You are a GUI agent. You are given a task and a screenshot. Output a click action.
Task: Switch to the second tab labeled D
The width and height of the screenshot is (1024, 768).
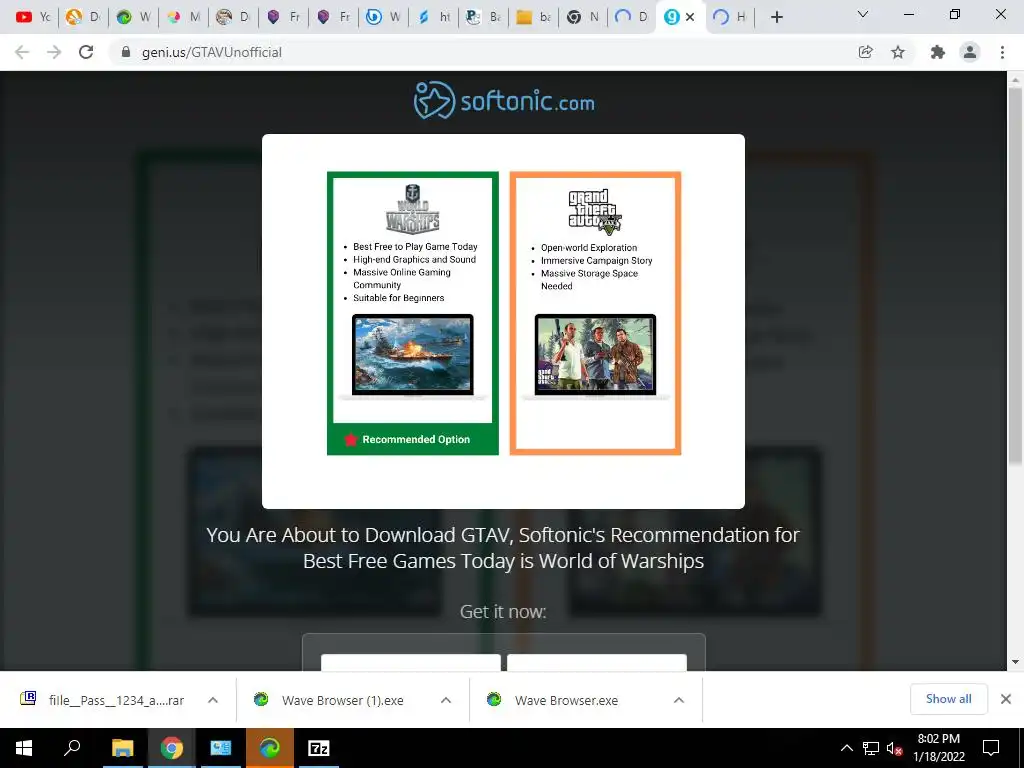click(233, 17)
